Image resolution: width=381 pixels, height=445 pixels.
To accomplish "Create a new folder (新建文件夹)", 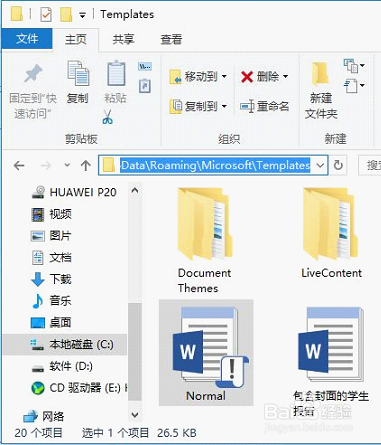I will pos(321,91).
